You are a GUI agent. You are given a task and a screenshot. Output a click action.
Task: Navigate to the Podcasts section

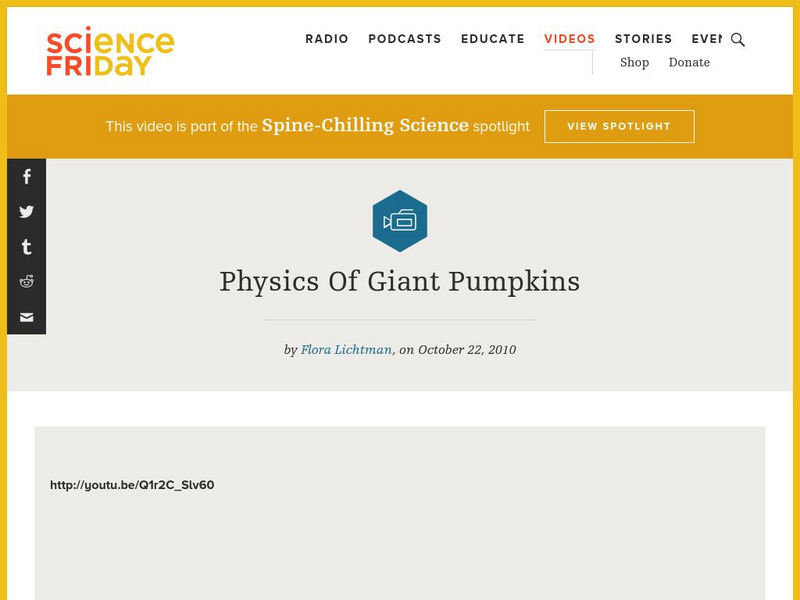click(x=404, y=39)
